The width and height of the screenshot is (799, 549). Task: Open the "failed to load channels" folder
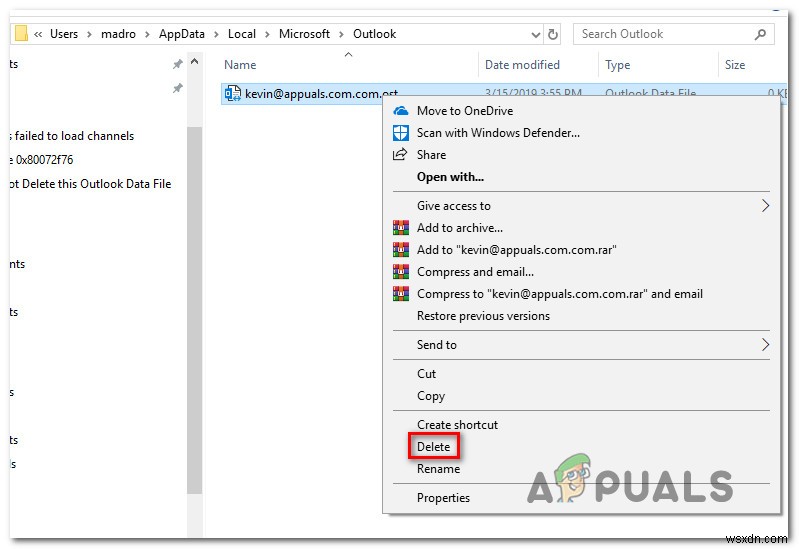tap(74, 136)
